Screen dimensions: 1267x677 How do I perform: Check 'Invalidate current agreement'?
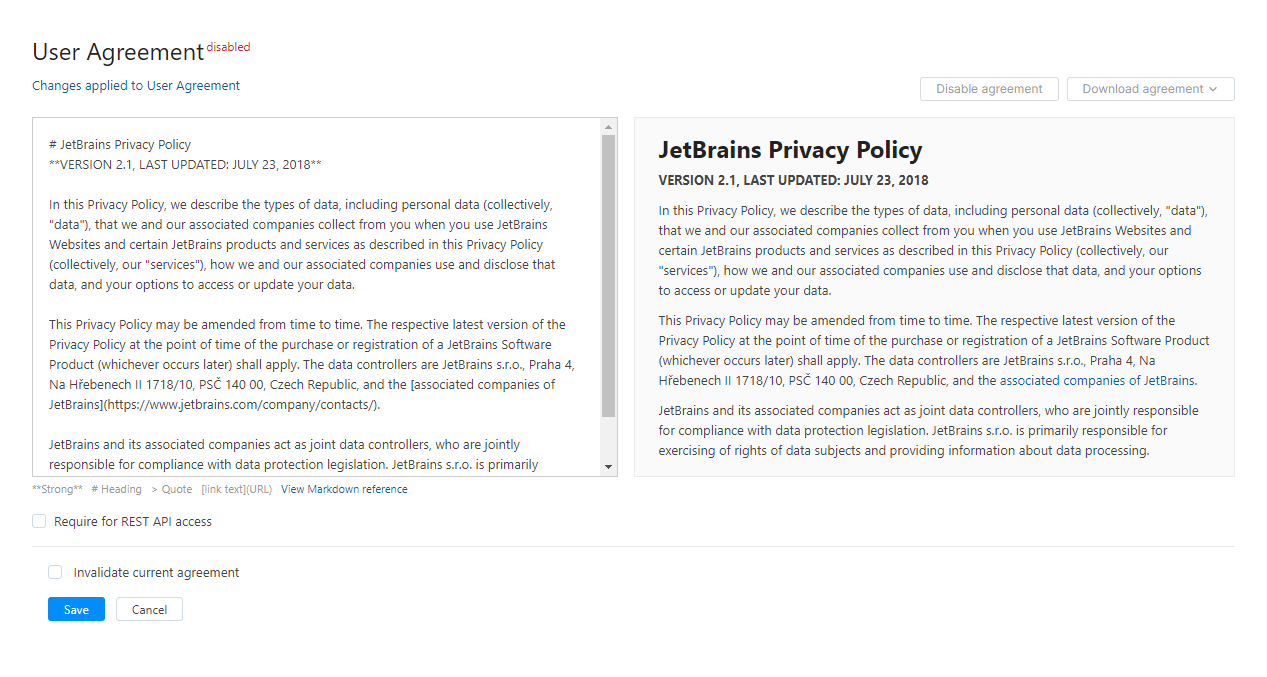click(55, 572)
